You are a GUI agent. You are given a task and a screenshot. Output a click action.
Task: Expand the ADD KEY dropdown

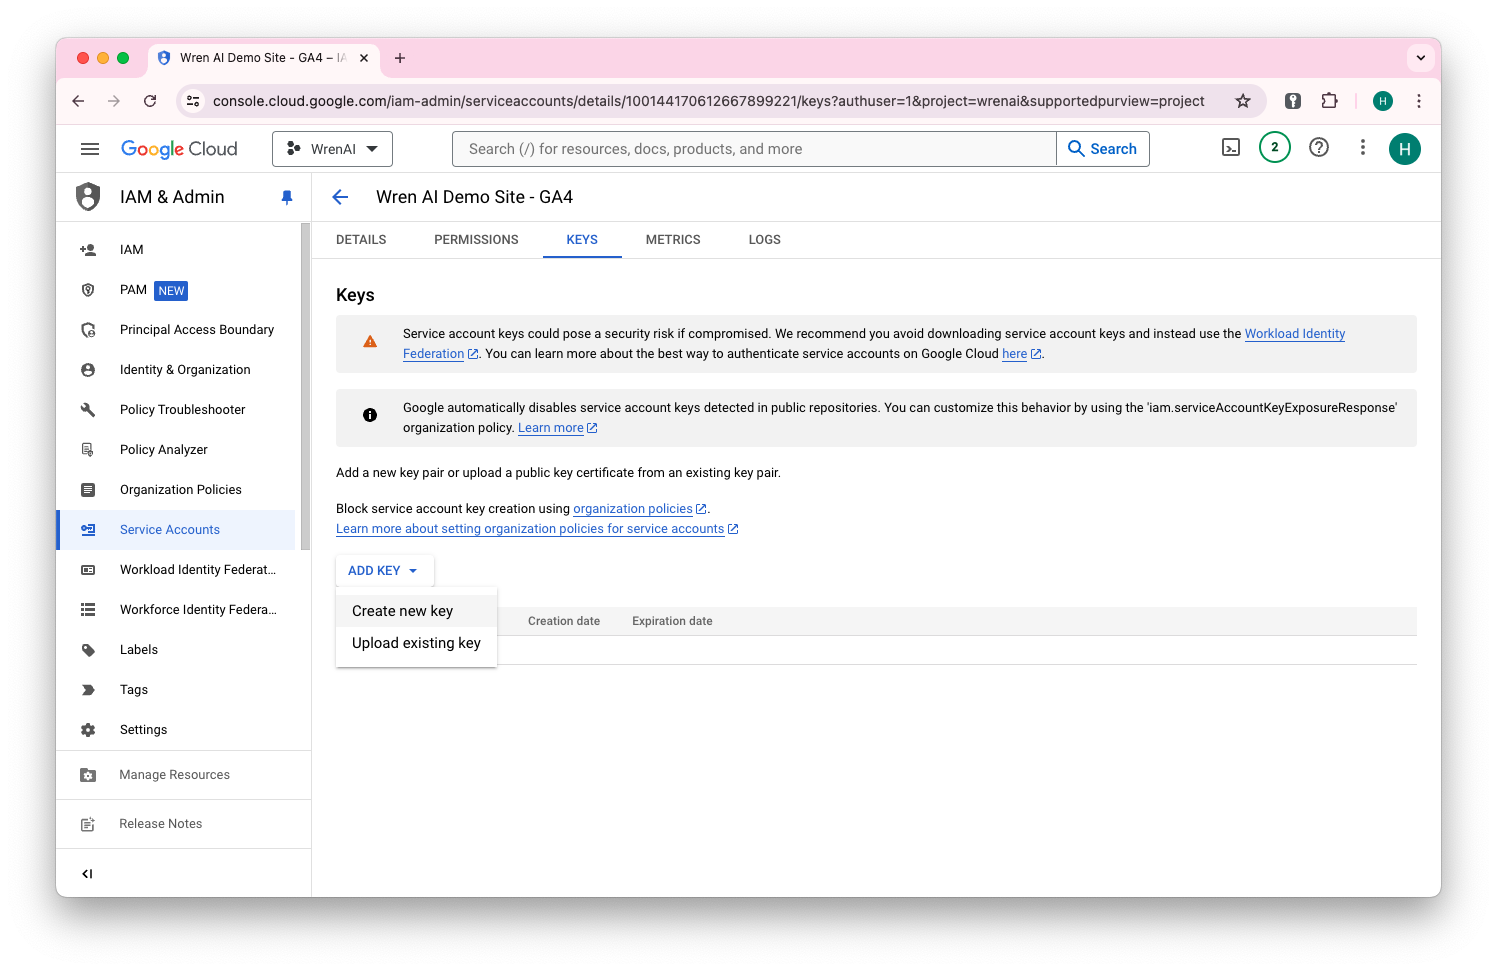[x=384, y=571]
